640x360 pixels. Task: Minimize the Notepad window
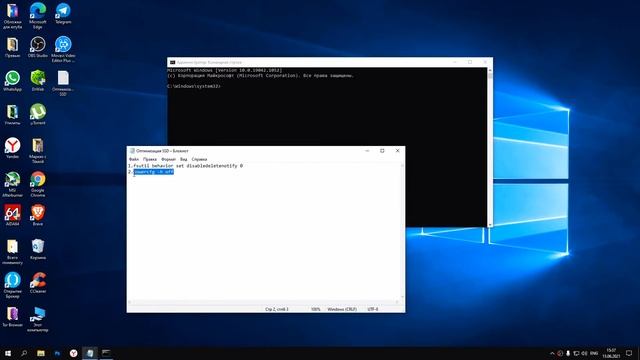click(x=367, y=151)
